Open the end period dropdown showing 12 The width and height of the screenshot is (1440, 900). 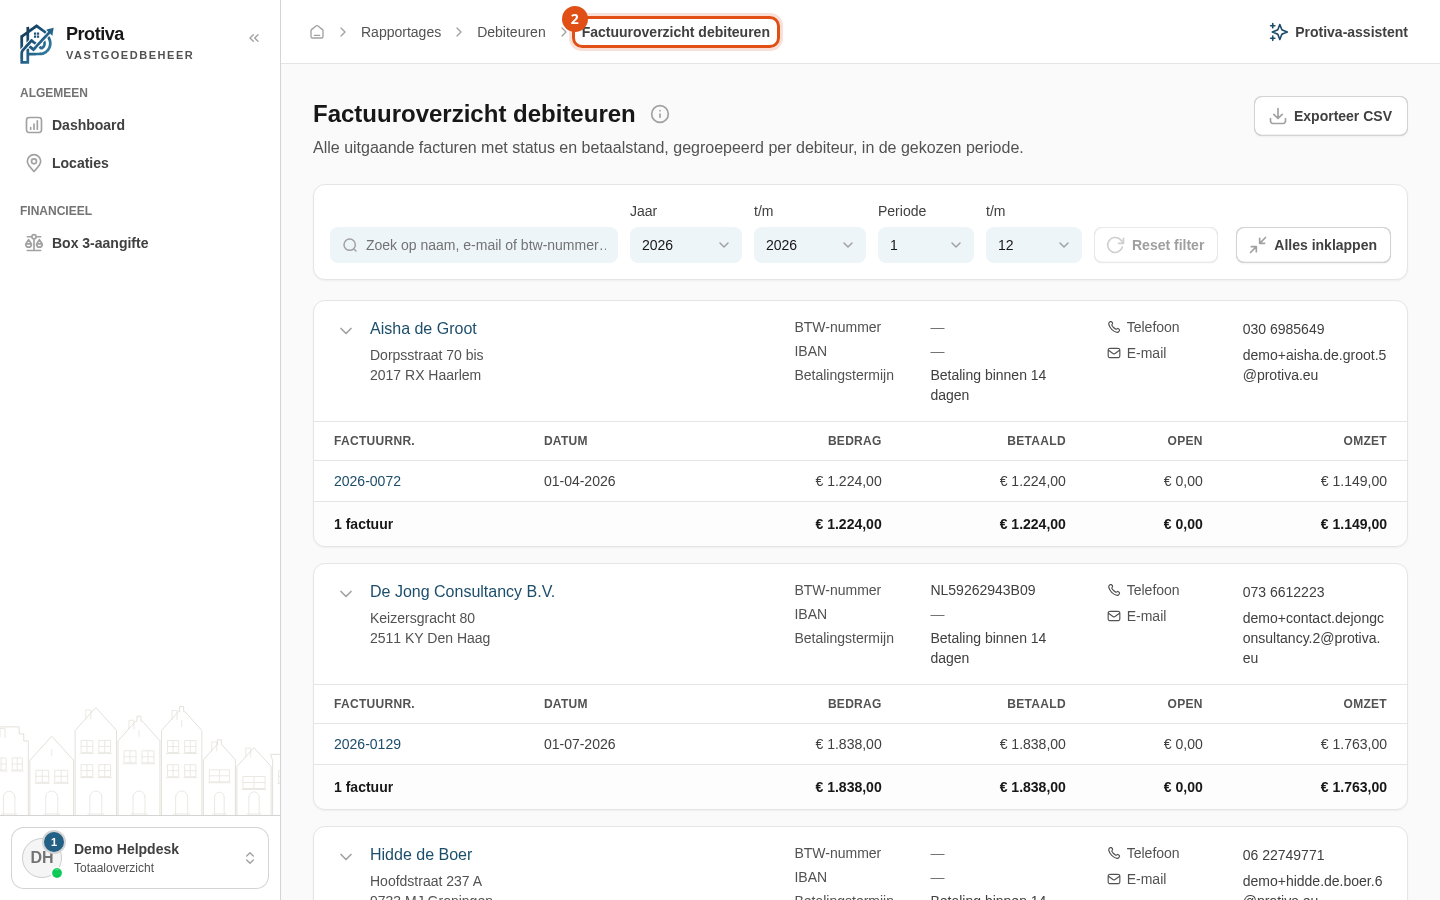1034,245
